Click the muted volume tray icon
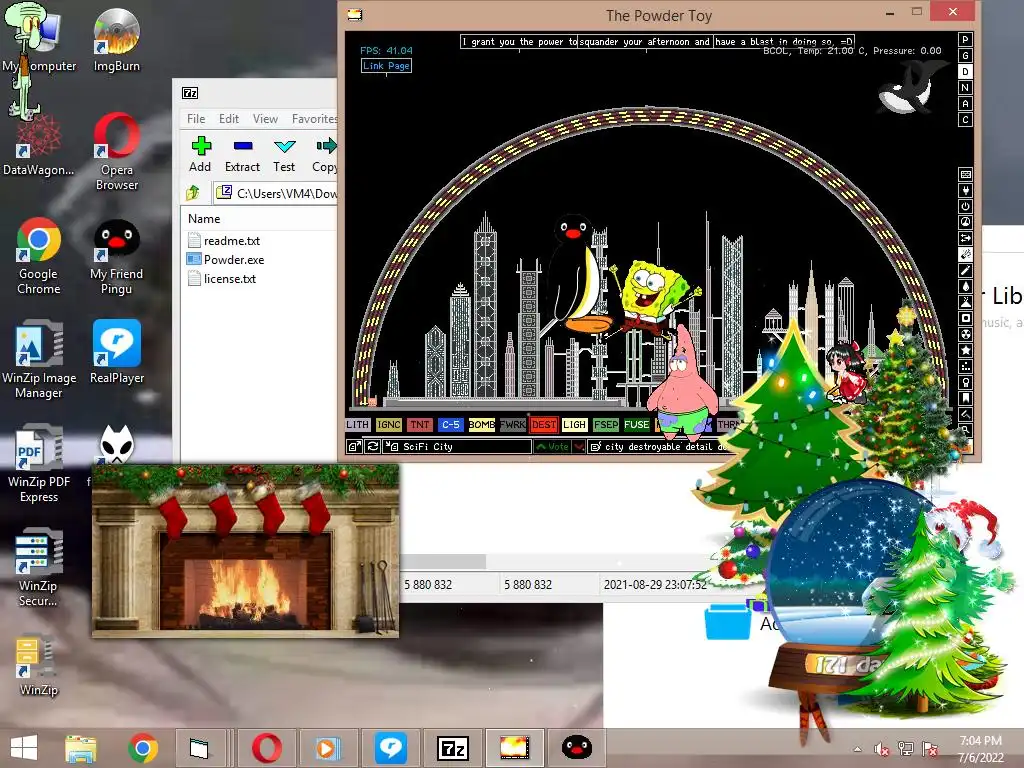 click(882, 748)
